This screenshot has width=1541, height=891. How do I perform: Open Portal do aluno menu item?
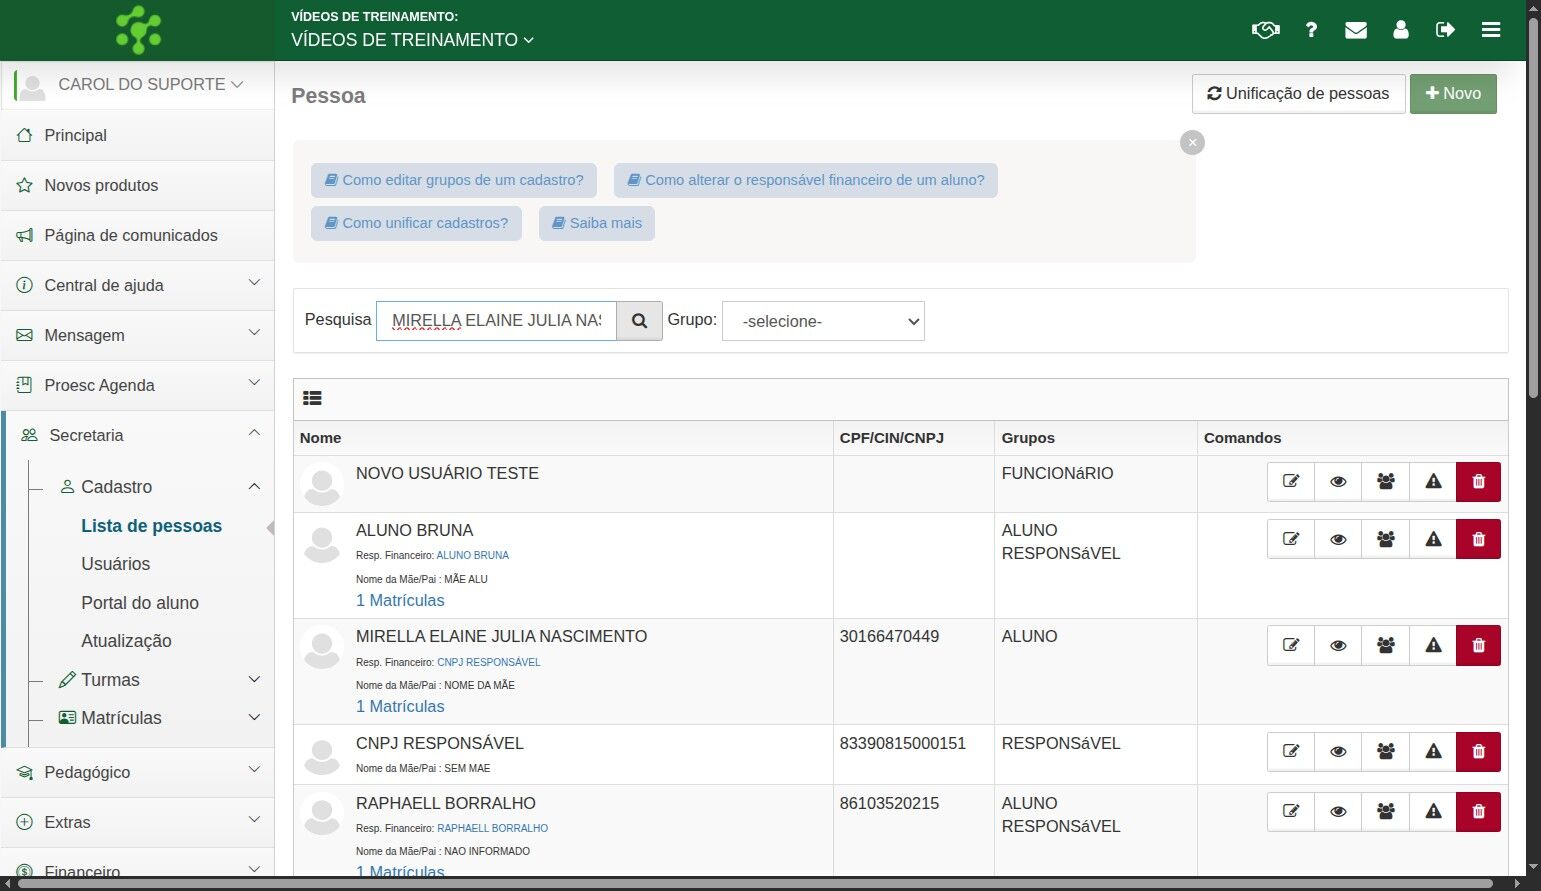click(x=140, y=603)
